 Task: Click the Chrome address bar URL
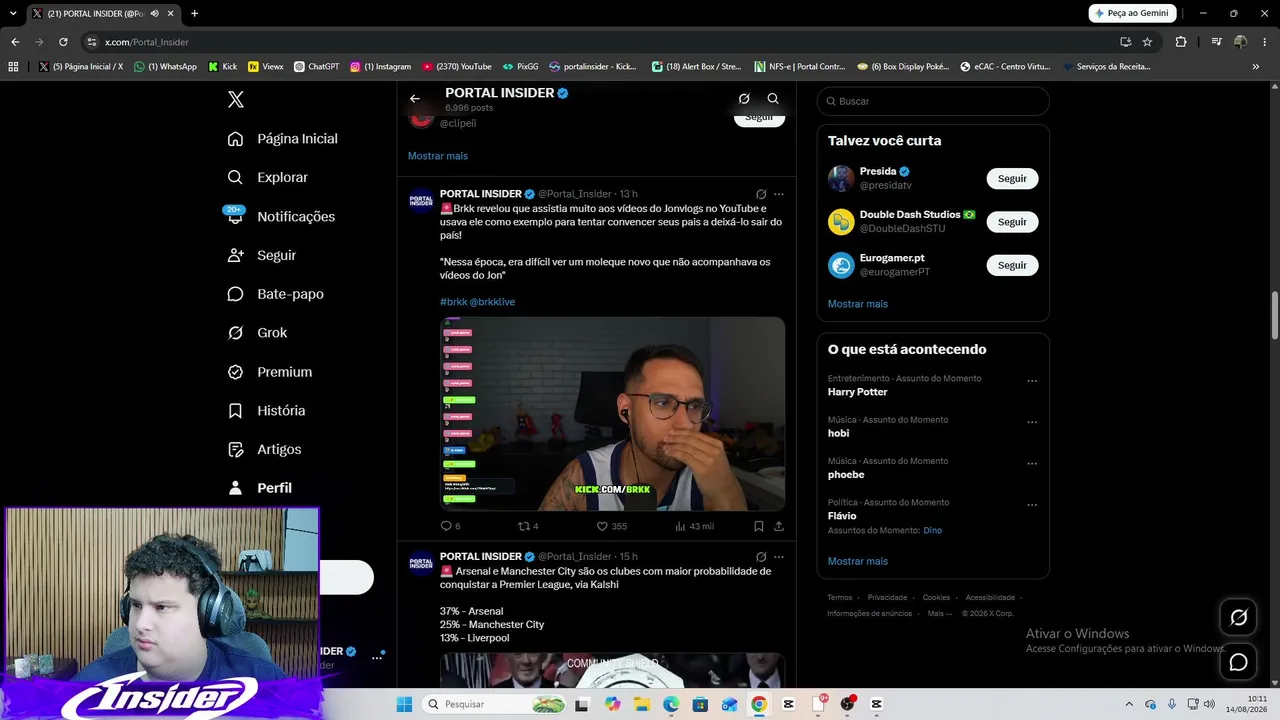(x=147, y=42)
